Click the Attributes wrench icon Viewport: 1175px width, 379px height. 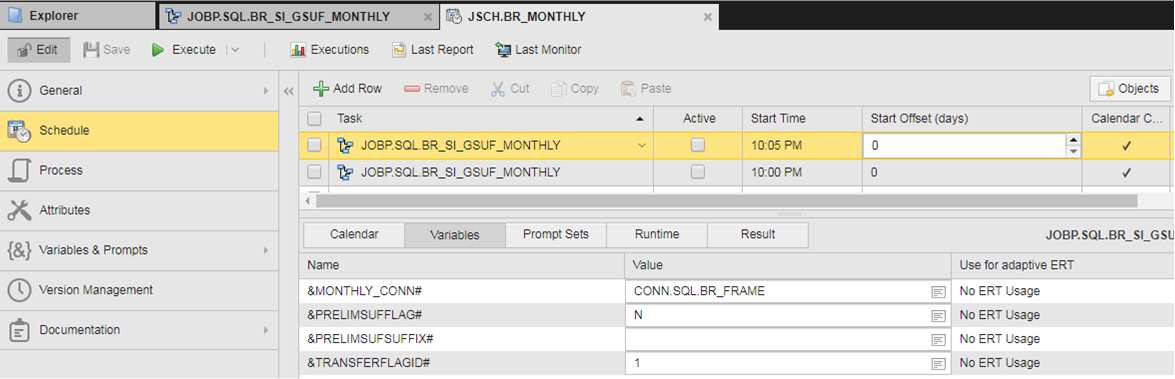click(x=19, y=210)
